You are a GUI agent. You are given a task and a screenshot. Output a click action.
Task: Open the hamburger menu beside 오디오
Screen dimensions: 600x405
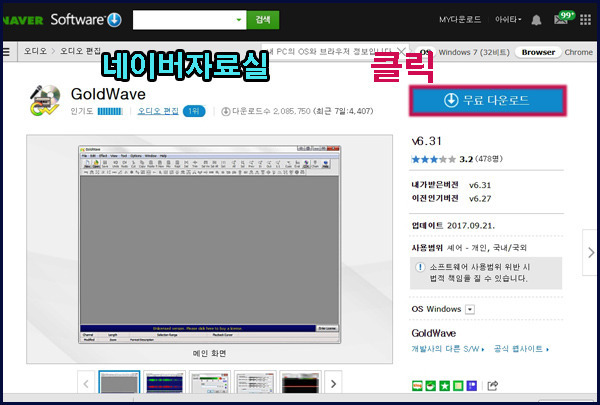(x=7, y=51)
